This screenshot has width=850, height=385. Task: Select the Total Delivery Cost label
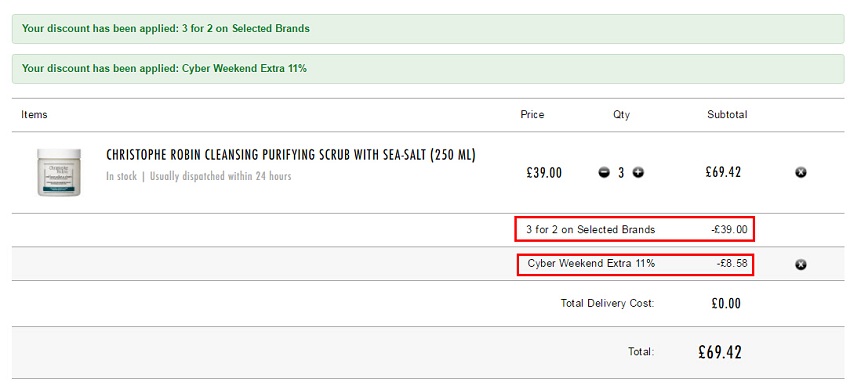pyautogui.click(x=607, y=303)
